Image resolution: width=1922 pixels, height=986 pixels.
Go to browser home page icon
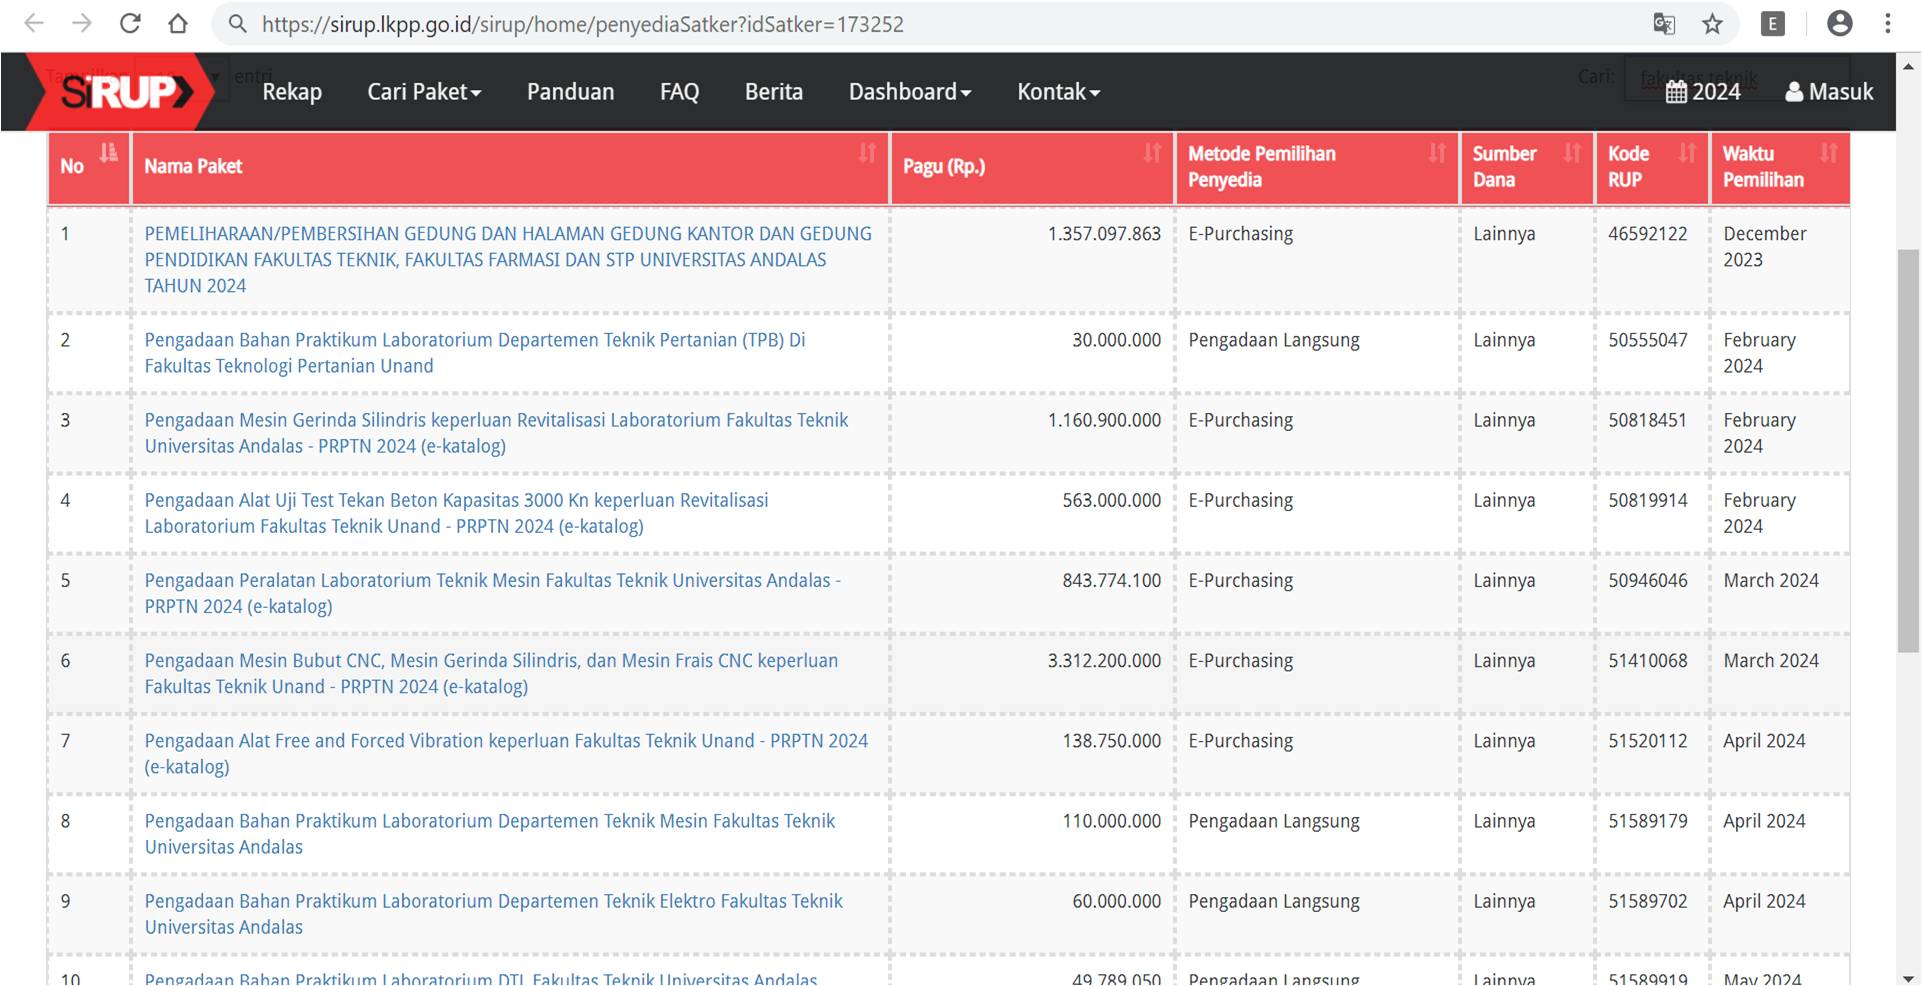[x=178, y=24]
